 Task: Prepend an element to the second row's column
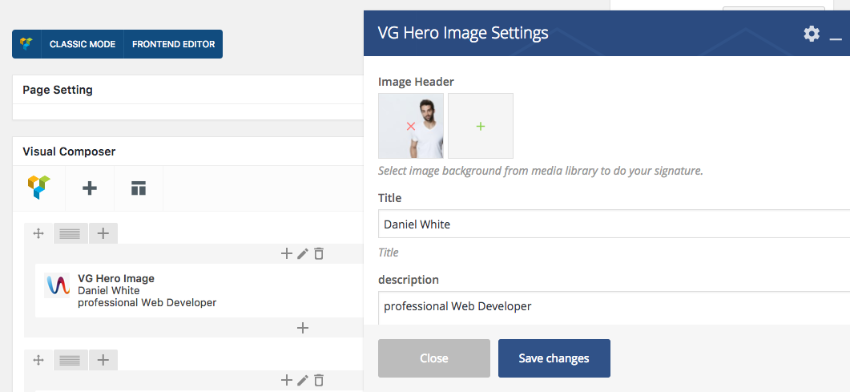[286, 380]
